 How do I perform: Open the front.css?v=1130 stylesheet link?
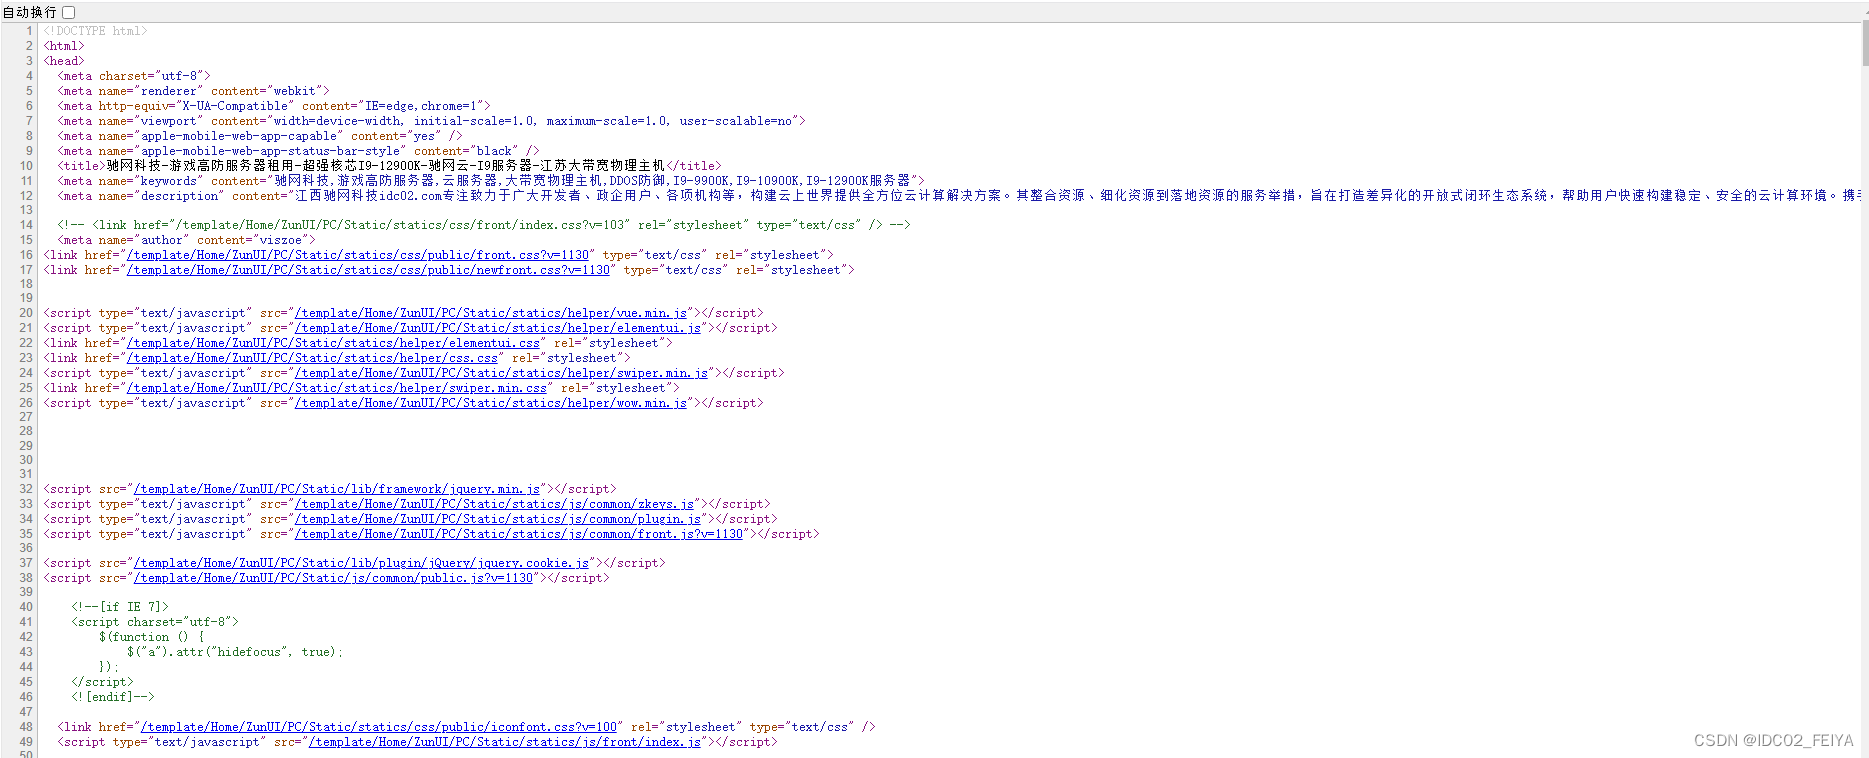[358, 255]
